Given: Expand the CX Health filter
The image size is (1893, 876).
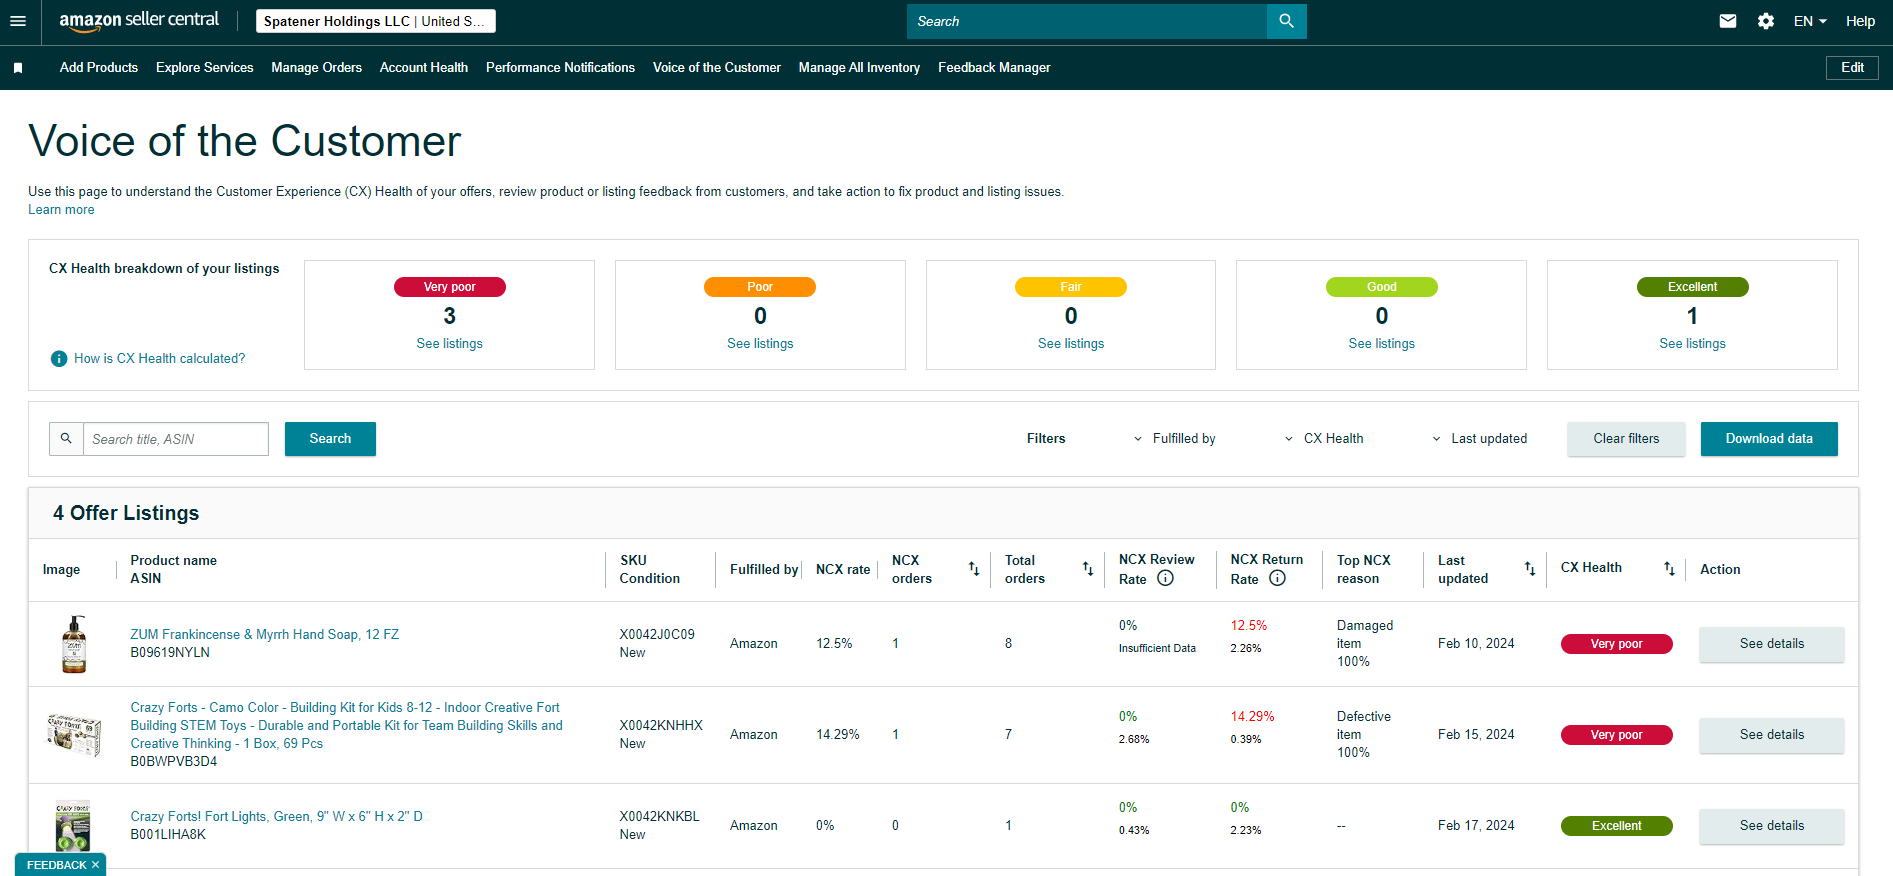Looking at the screenshot, I should pyautogui.click(x=1324, y=439).
